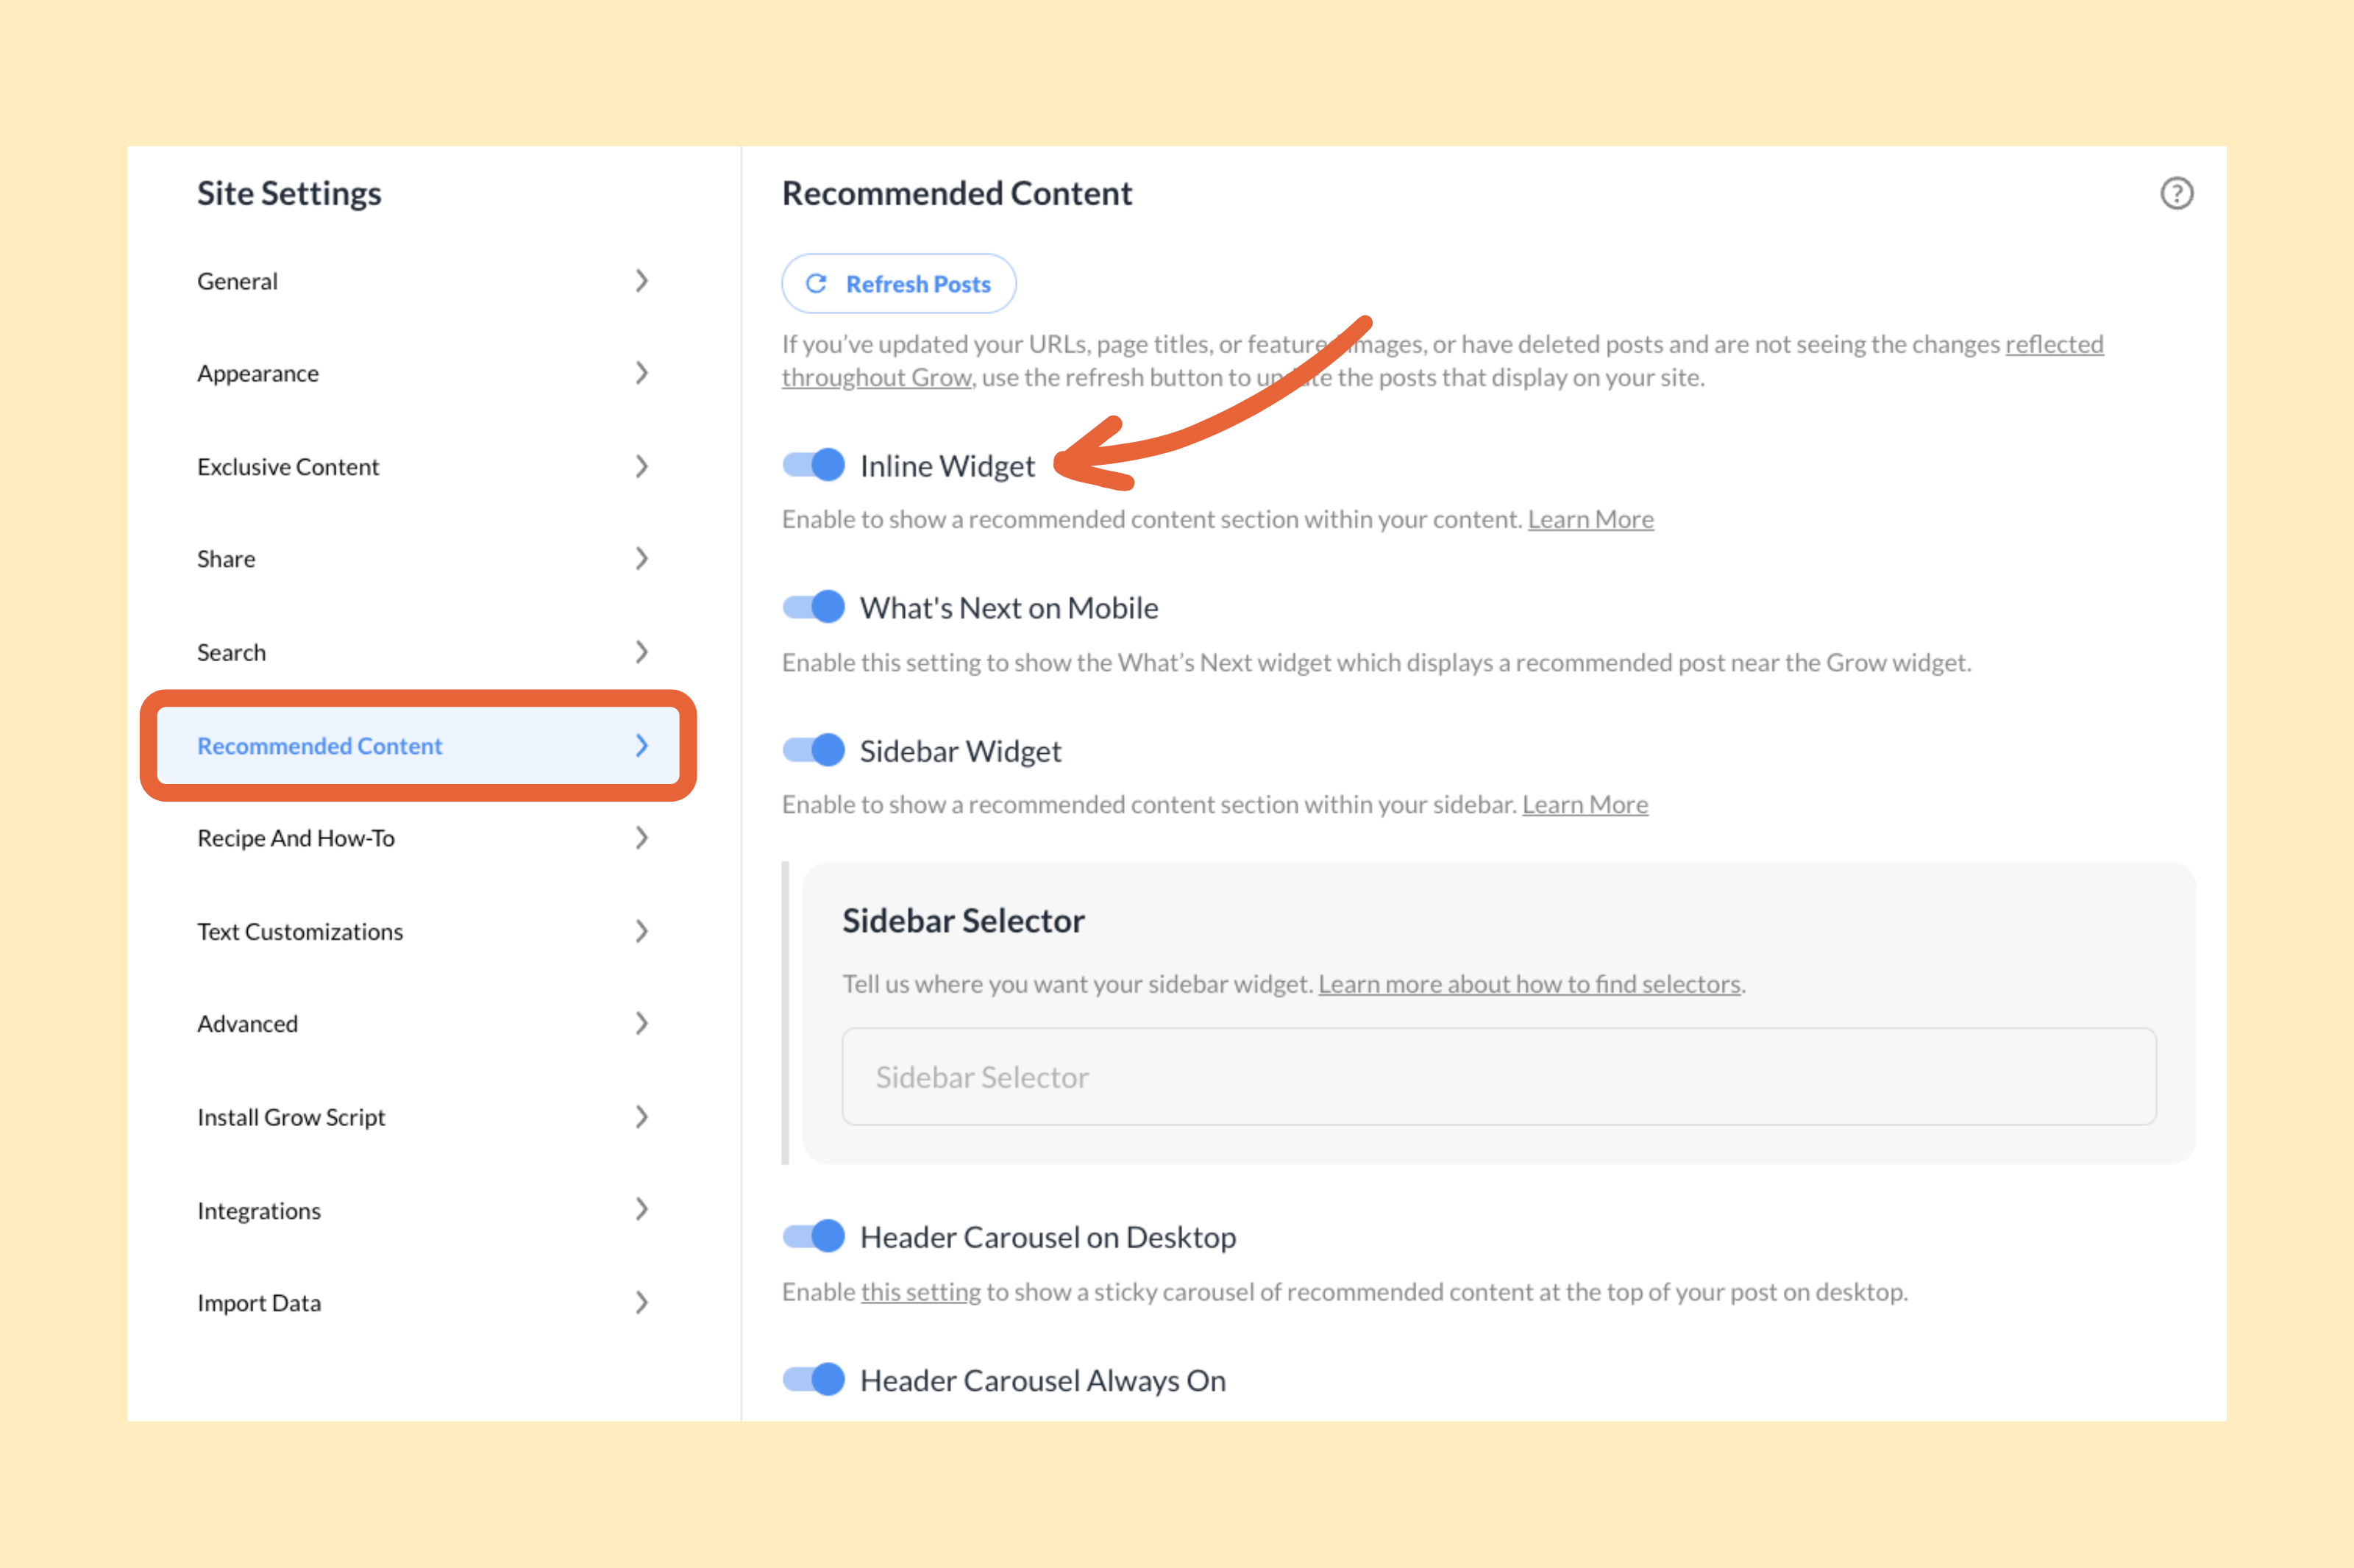Click the refresh icon on Refresh Posts
Viewport: 2354px width, 1568px height.
817,283
